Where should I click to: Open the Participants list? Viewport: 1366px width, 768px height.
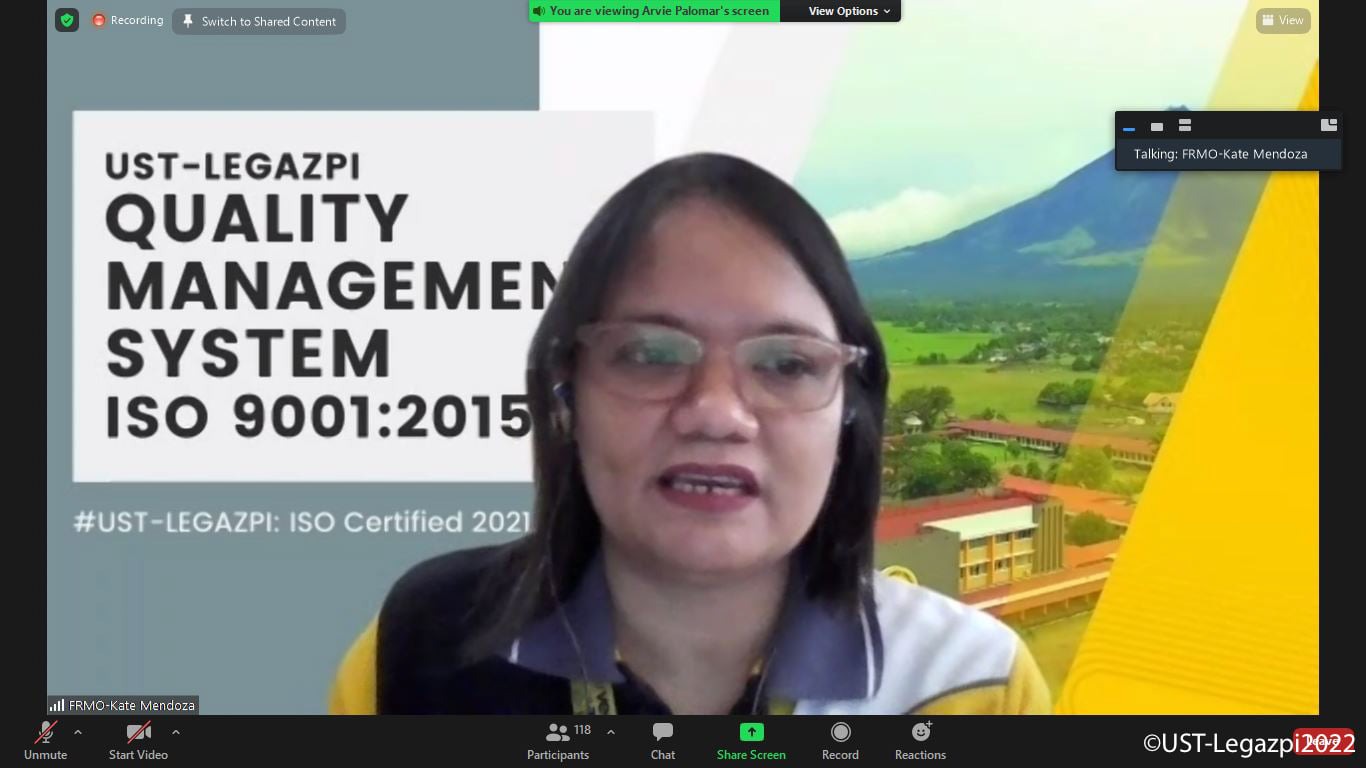[558, 741]
